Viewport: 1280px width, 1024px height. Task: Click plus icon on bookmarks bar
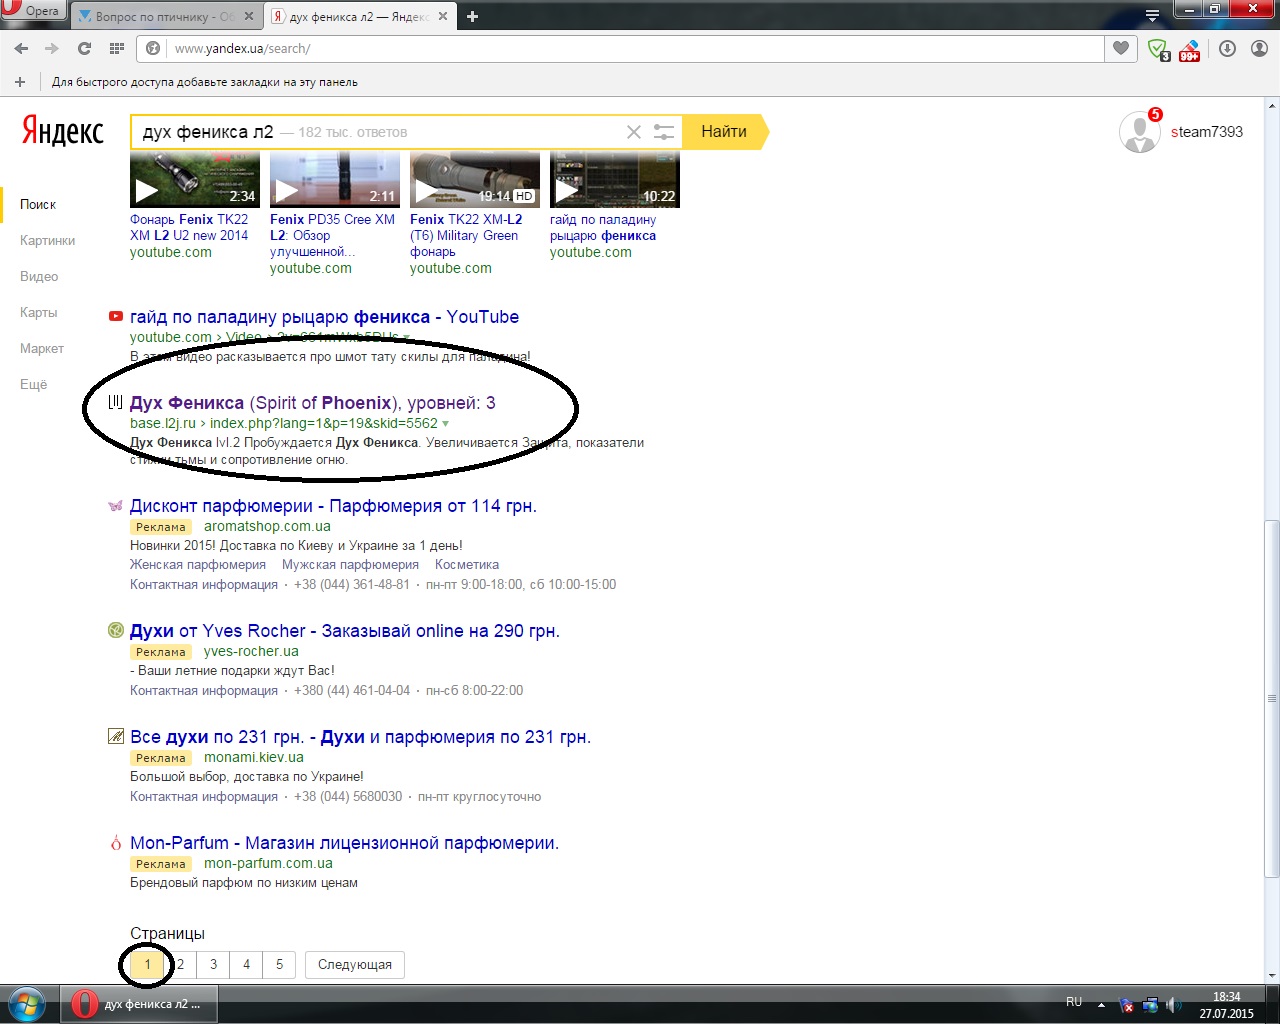tap(20, 82)
